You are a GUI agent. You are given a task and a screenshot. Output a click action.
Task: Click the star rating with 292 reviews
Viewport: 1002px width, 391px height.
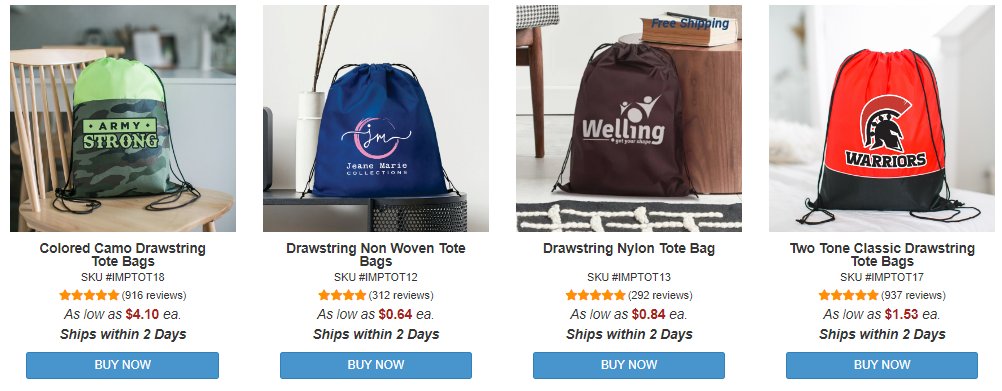click(x=595, y=295)
